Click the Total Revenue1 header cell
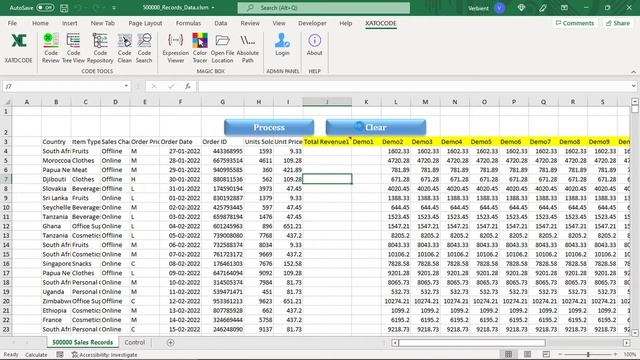This screenshot has width=640, height=360. [x=327, y=142]
